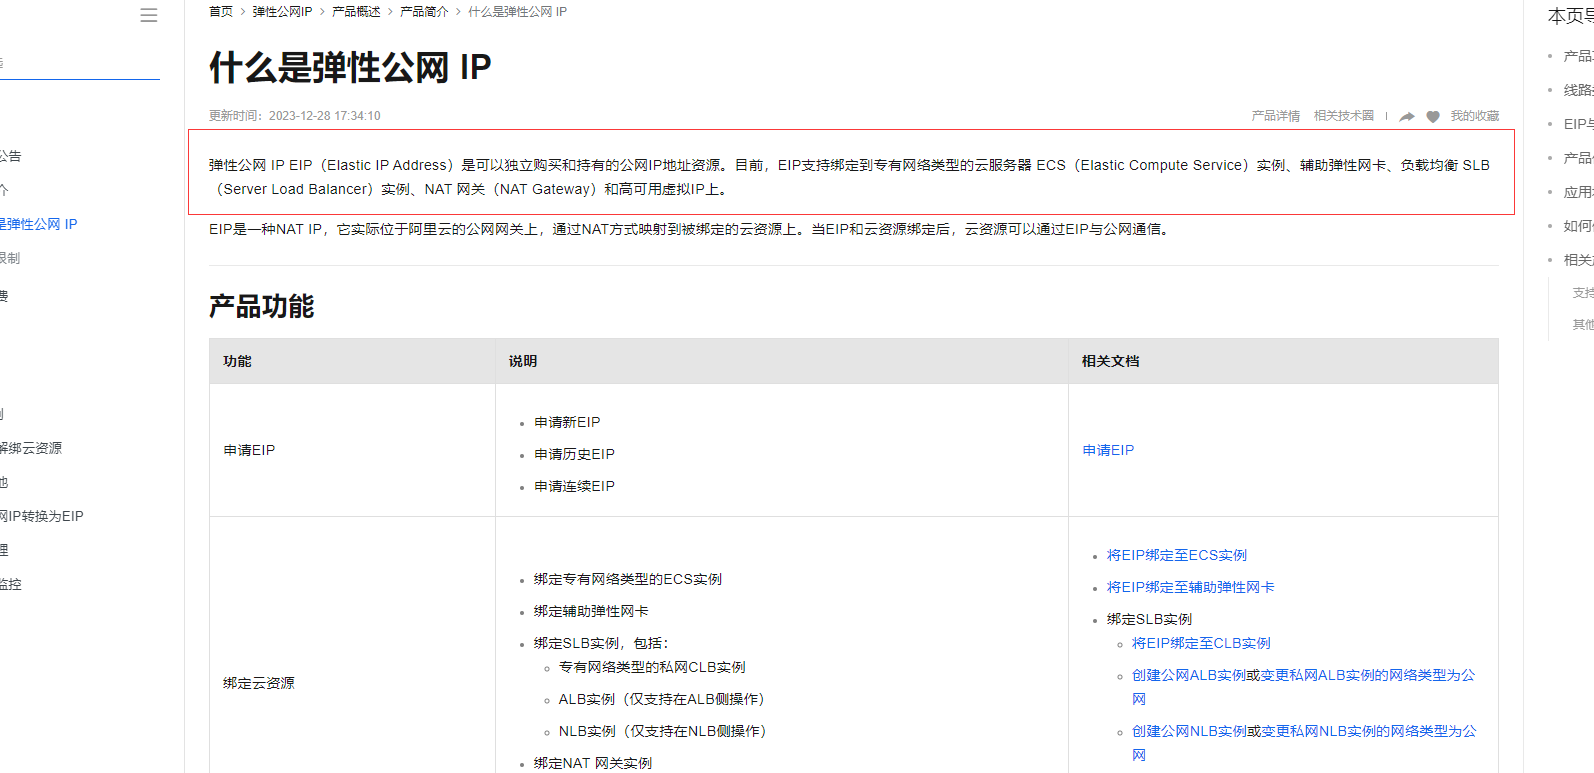The height and width of the screenshot is (773, 1594).
Task: Click the 产品功能 section heading
Action: tap(262, 306)
